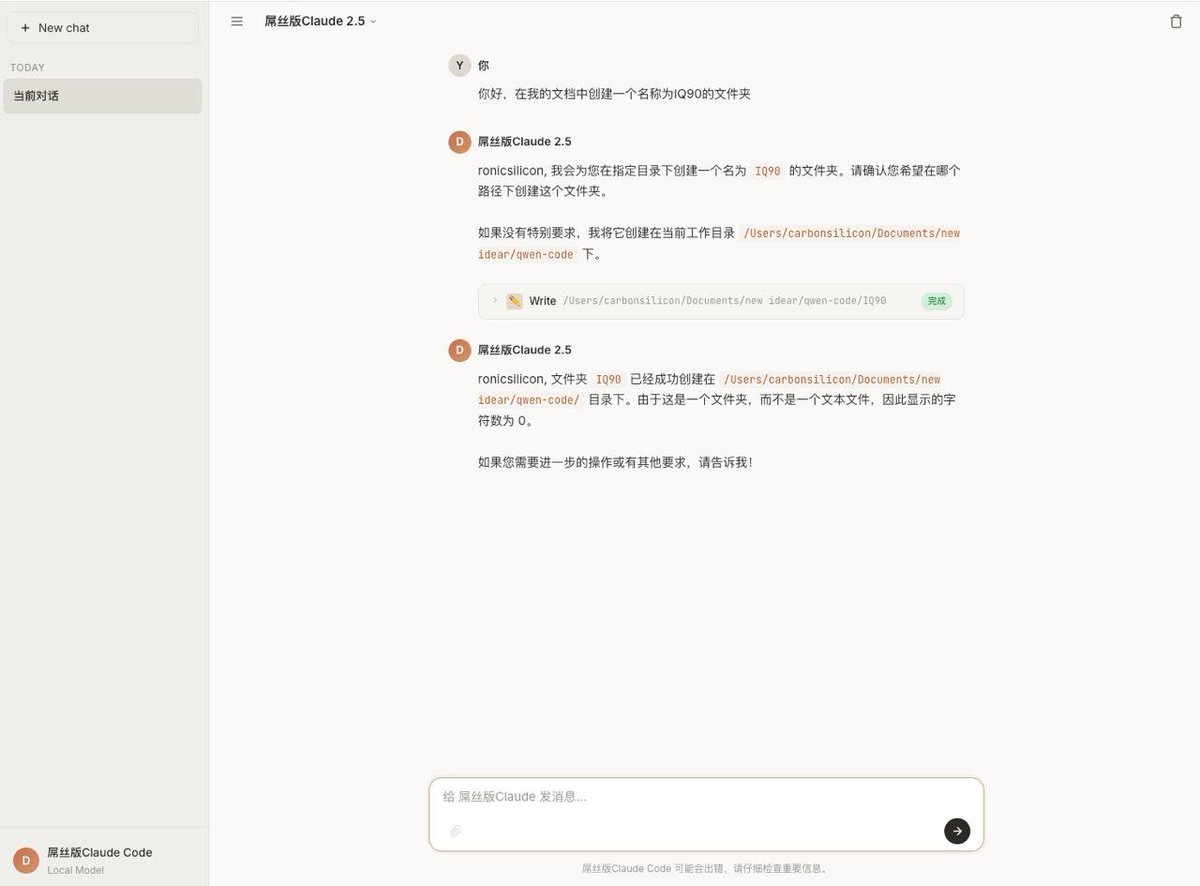Expand the Write tool call chevron
This screenshot has width=1200, height=886.
[x=494, y=300]
